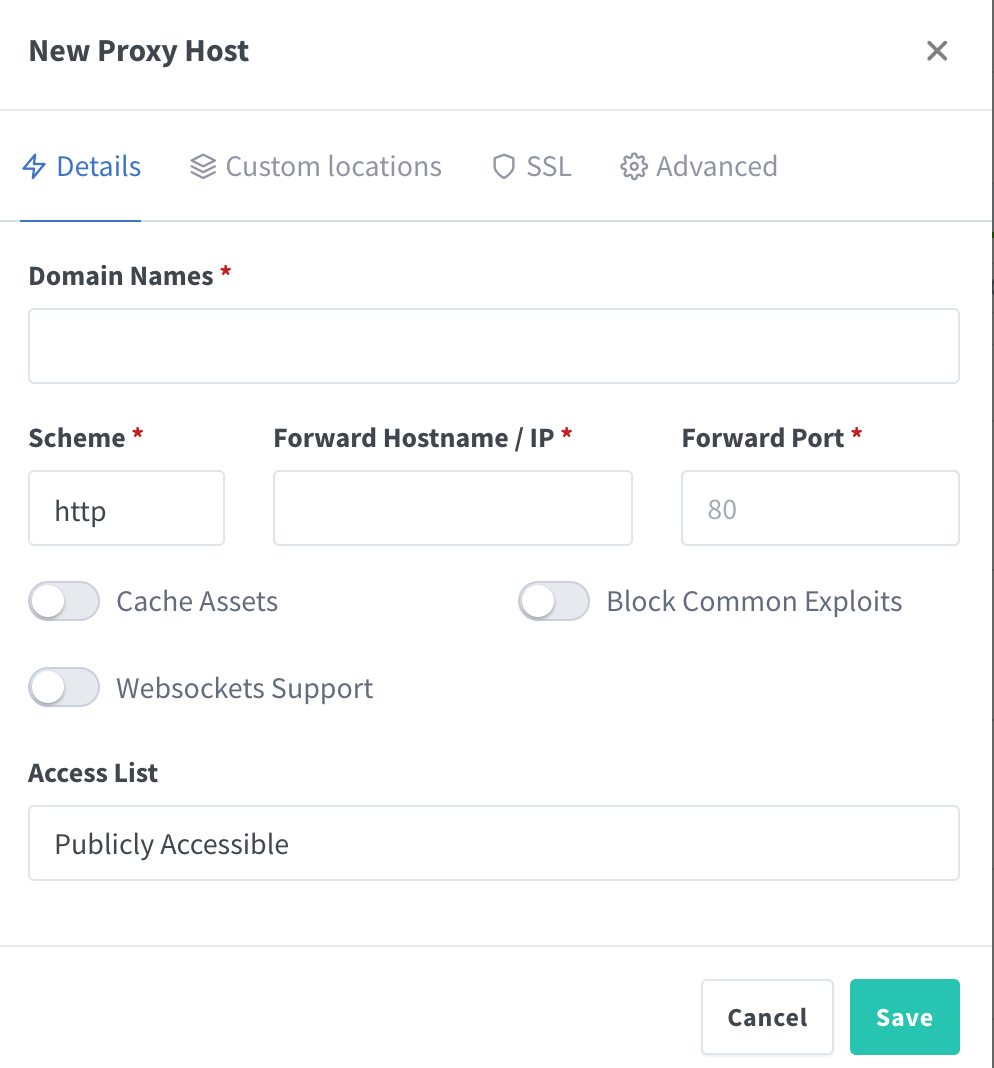Click the lightning bolt Details icon

[34, 166]
